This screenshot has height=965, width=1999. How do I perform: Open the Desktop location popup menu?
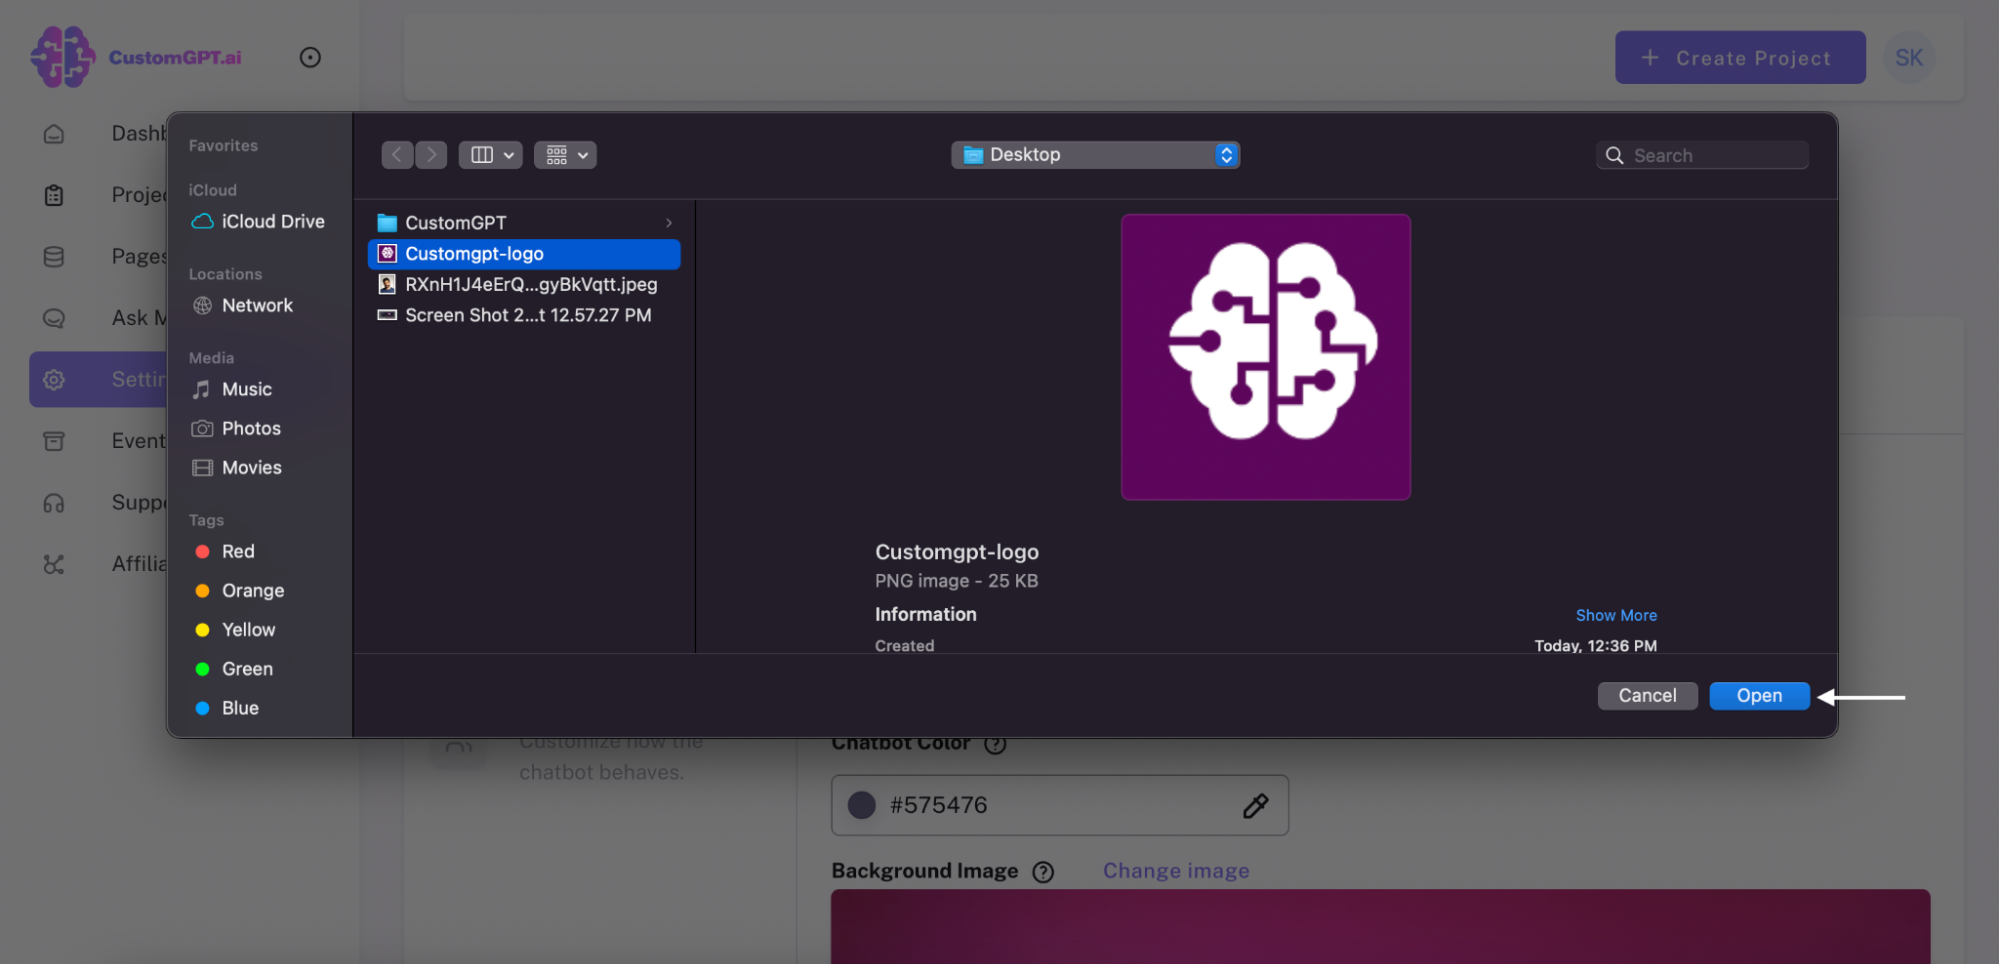coord(1096,155)
